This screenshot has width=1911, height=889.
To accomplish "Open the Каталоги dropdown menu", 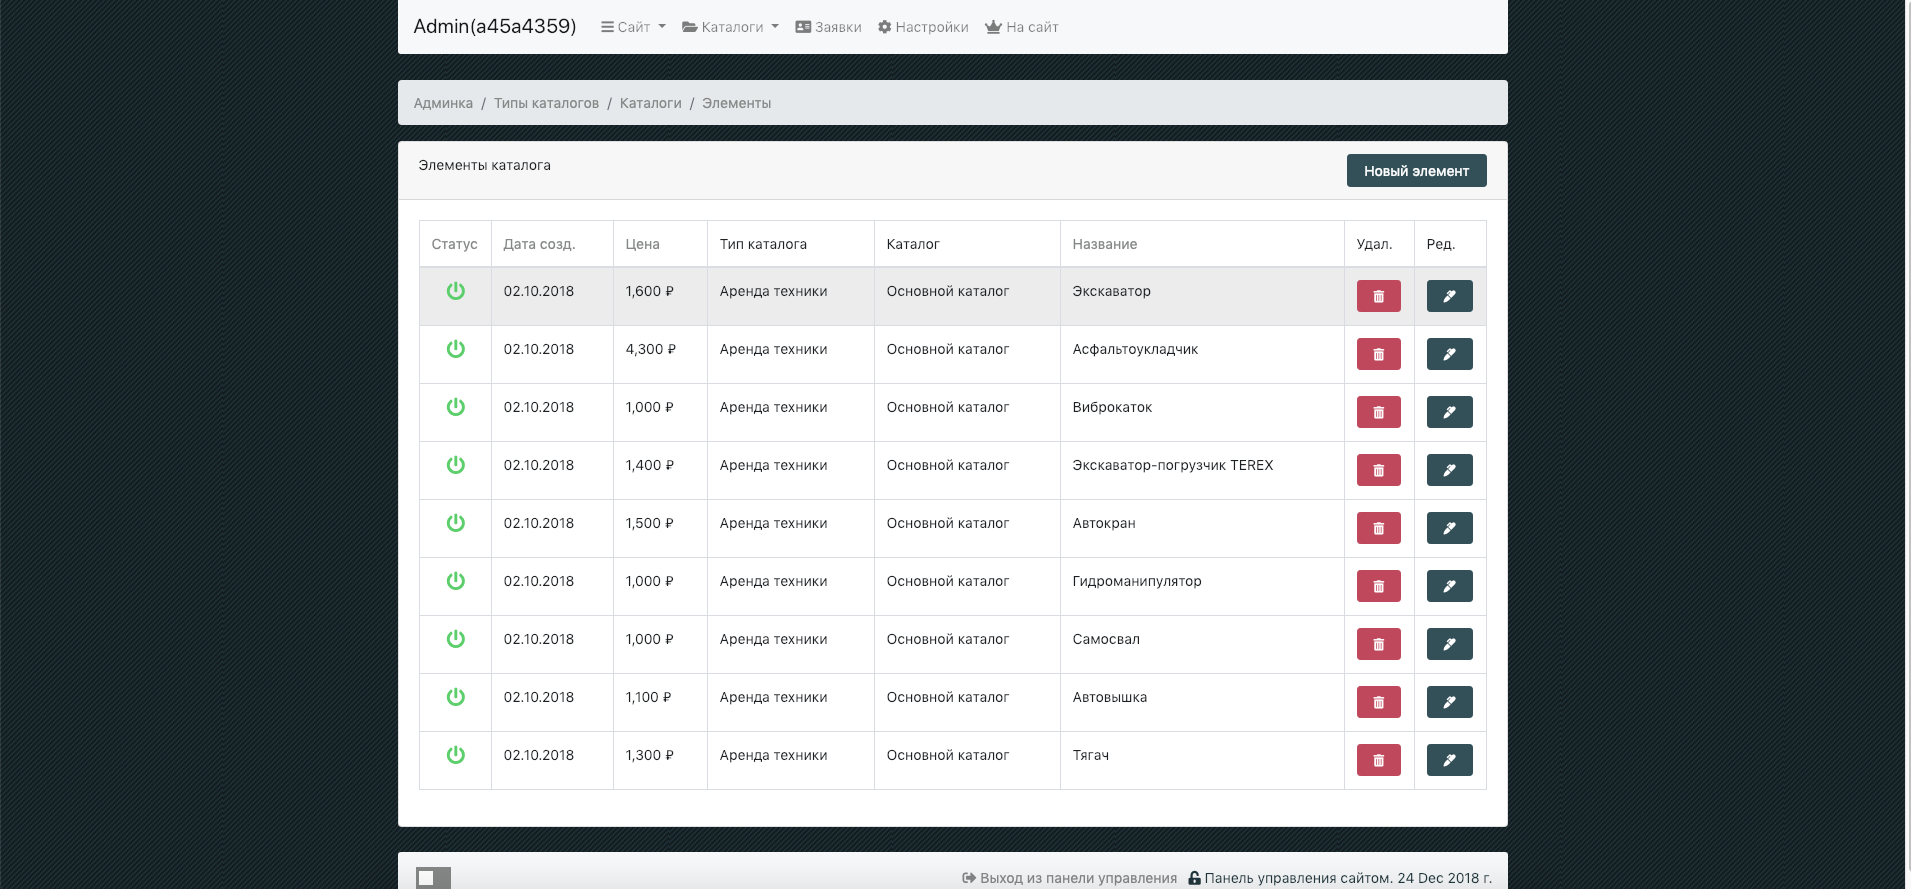I will 730,27.
